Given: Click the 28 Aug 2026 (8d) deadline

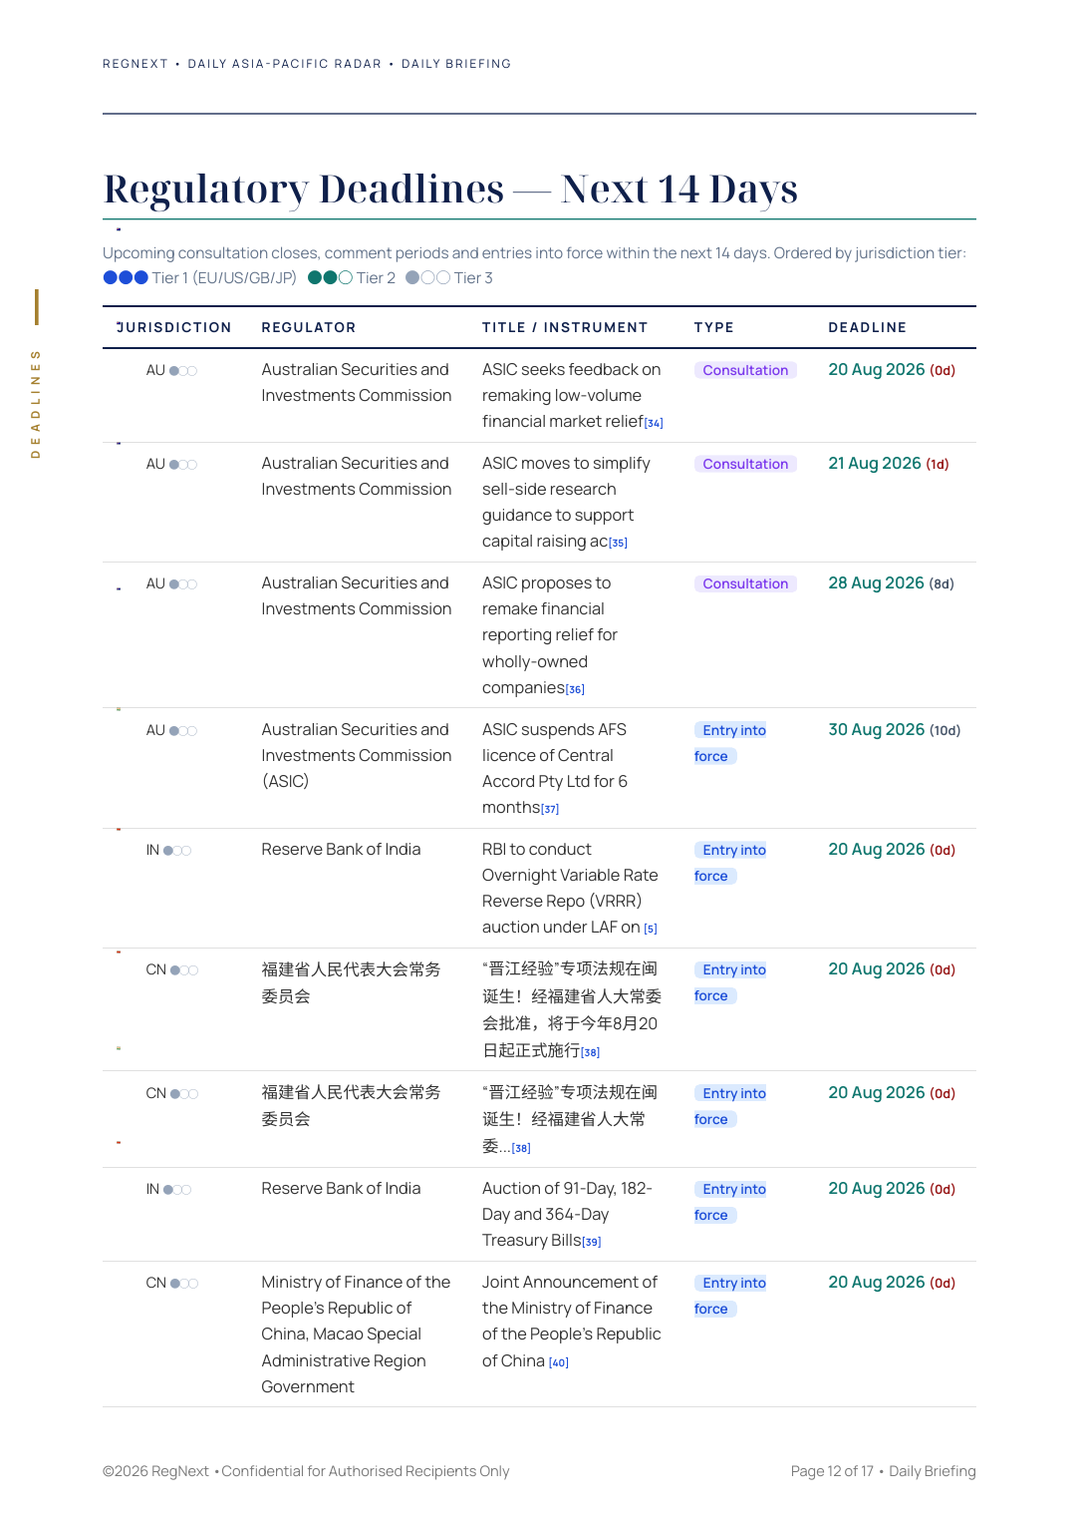Looking at the screenshot, I should pyautogui.click(x=891, y=583).
